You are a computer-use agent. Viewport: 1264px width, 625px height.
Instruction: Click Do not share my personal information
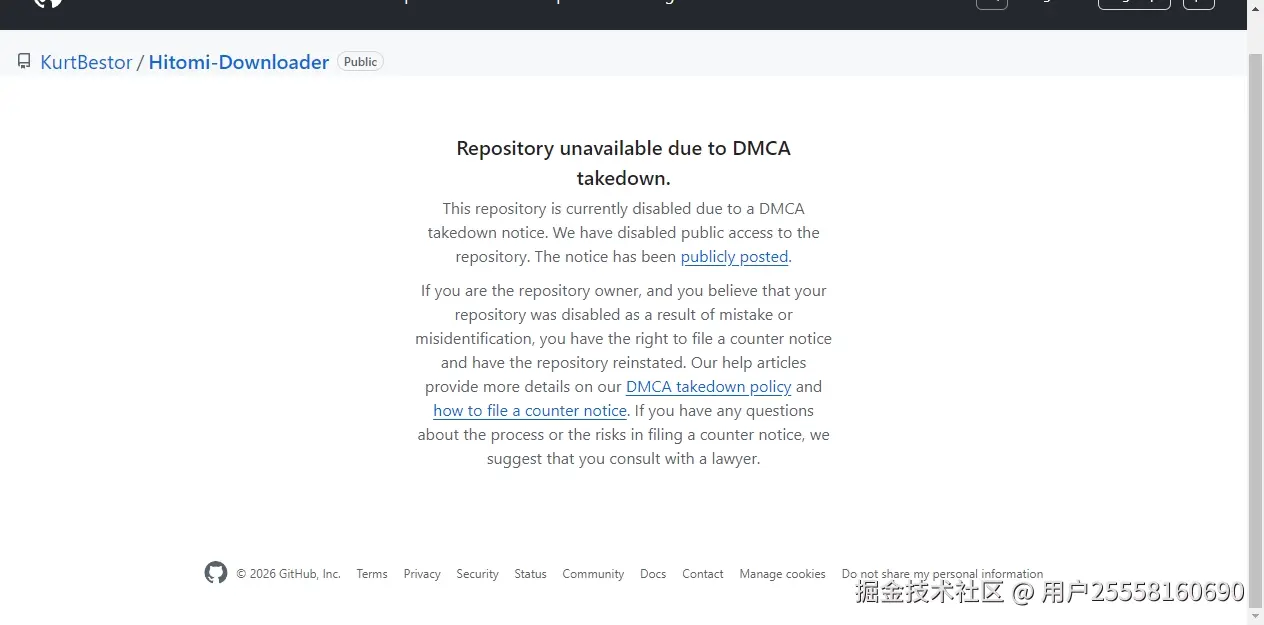(x=942, y=574)
